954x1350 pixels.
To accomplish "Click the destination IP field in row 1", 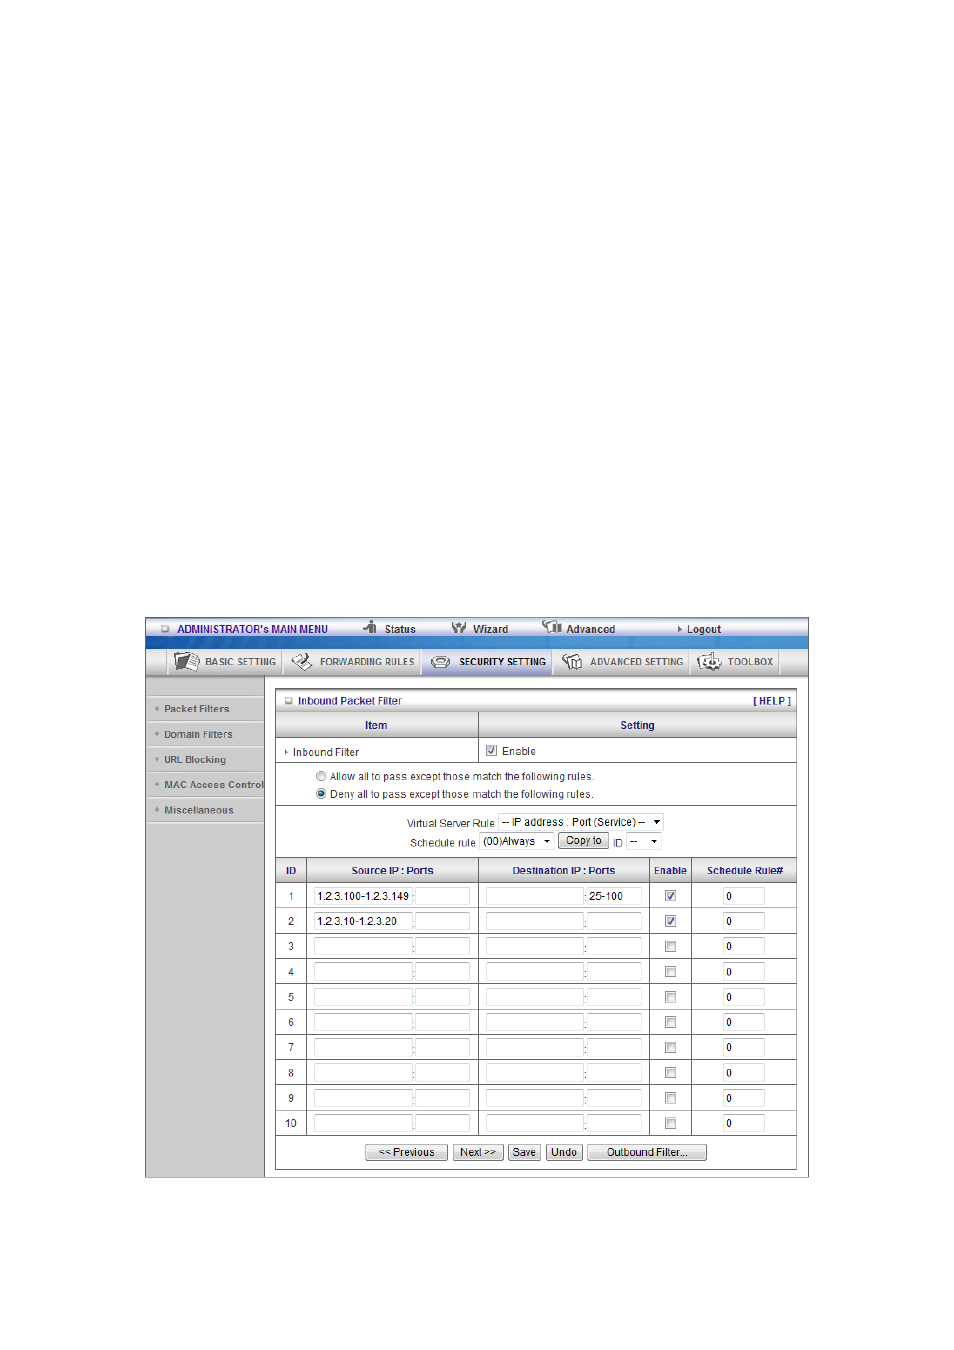I will 534,896.
